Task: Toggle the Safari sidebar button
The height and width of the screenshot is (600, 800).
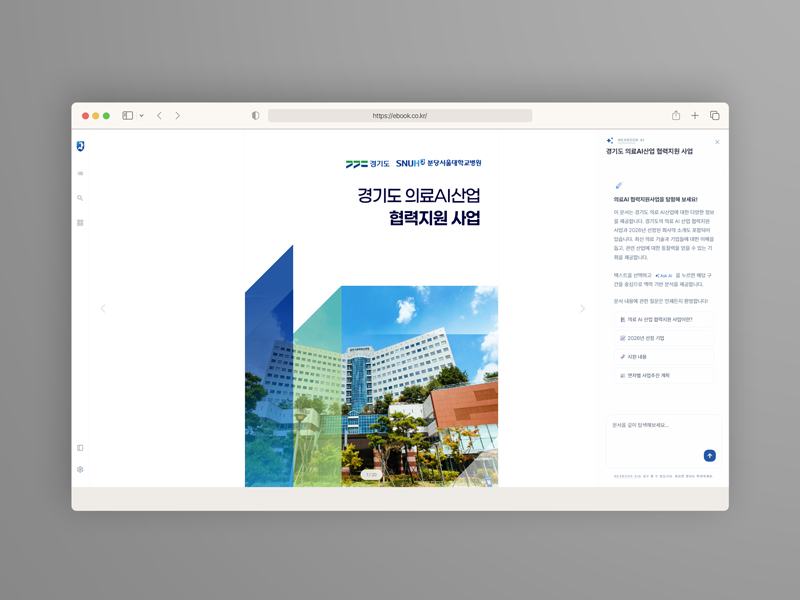Action: point(128,116)
